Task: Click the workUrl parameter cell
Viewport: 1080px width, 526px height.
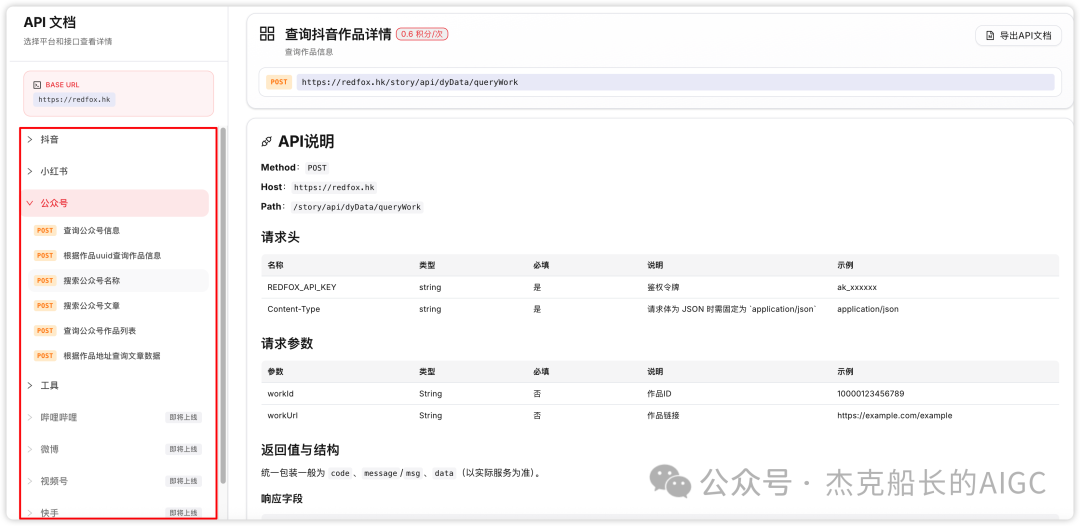Action: click(282, 416)
